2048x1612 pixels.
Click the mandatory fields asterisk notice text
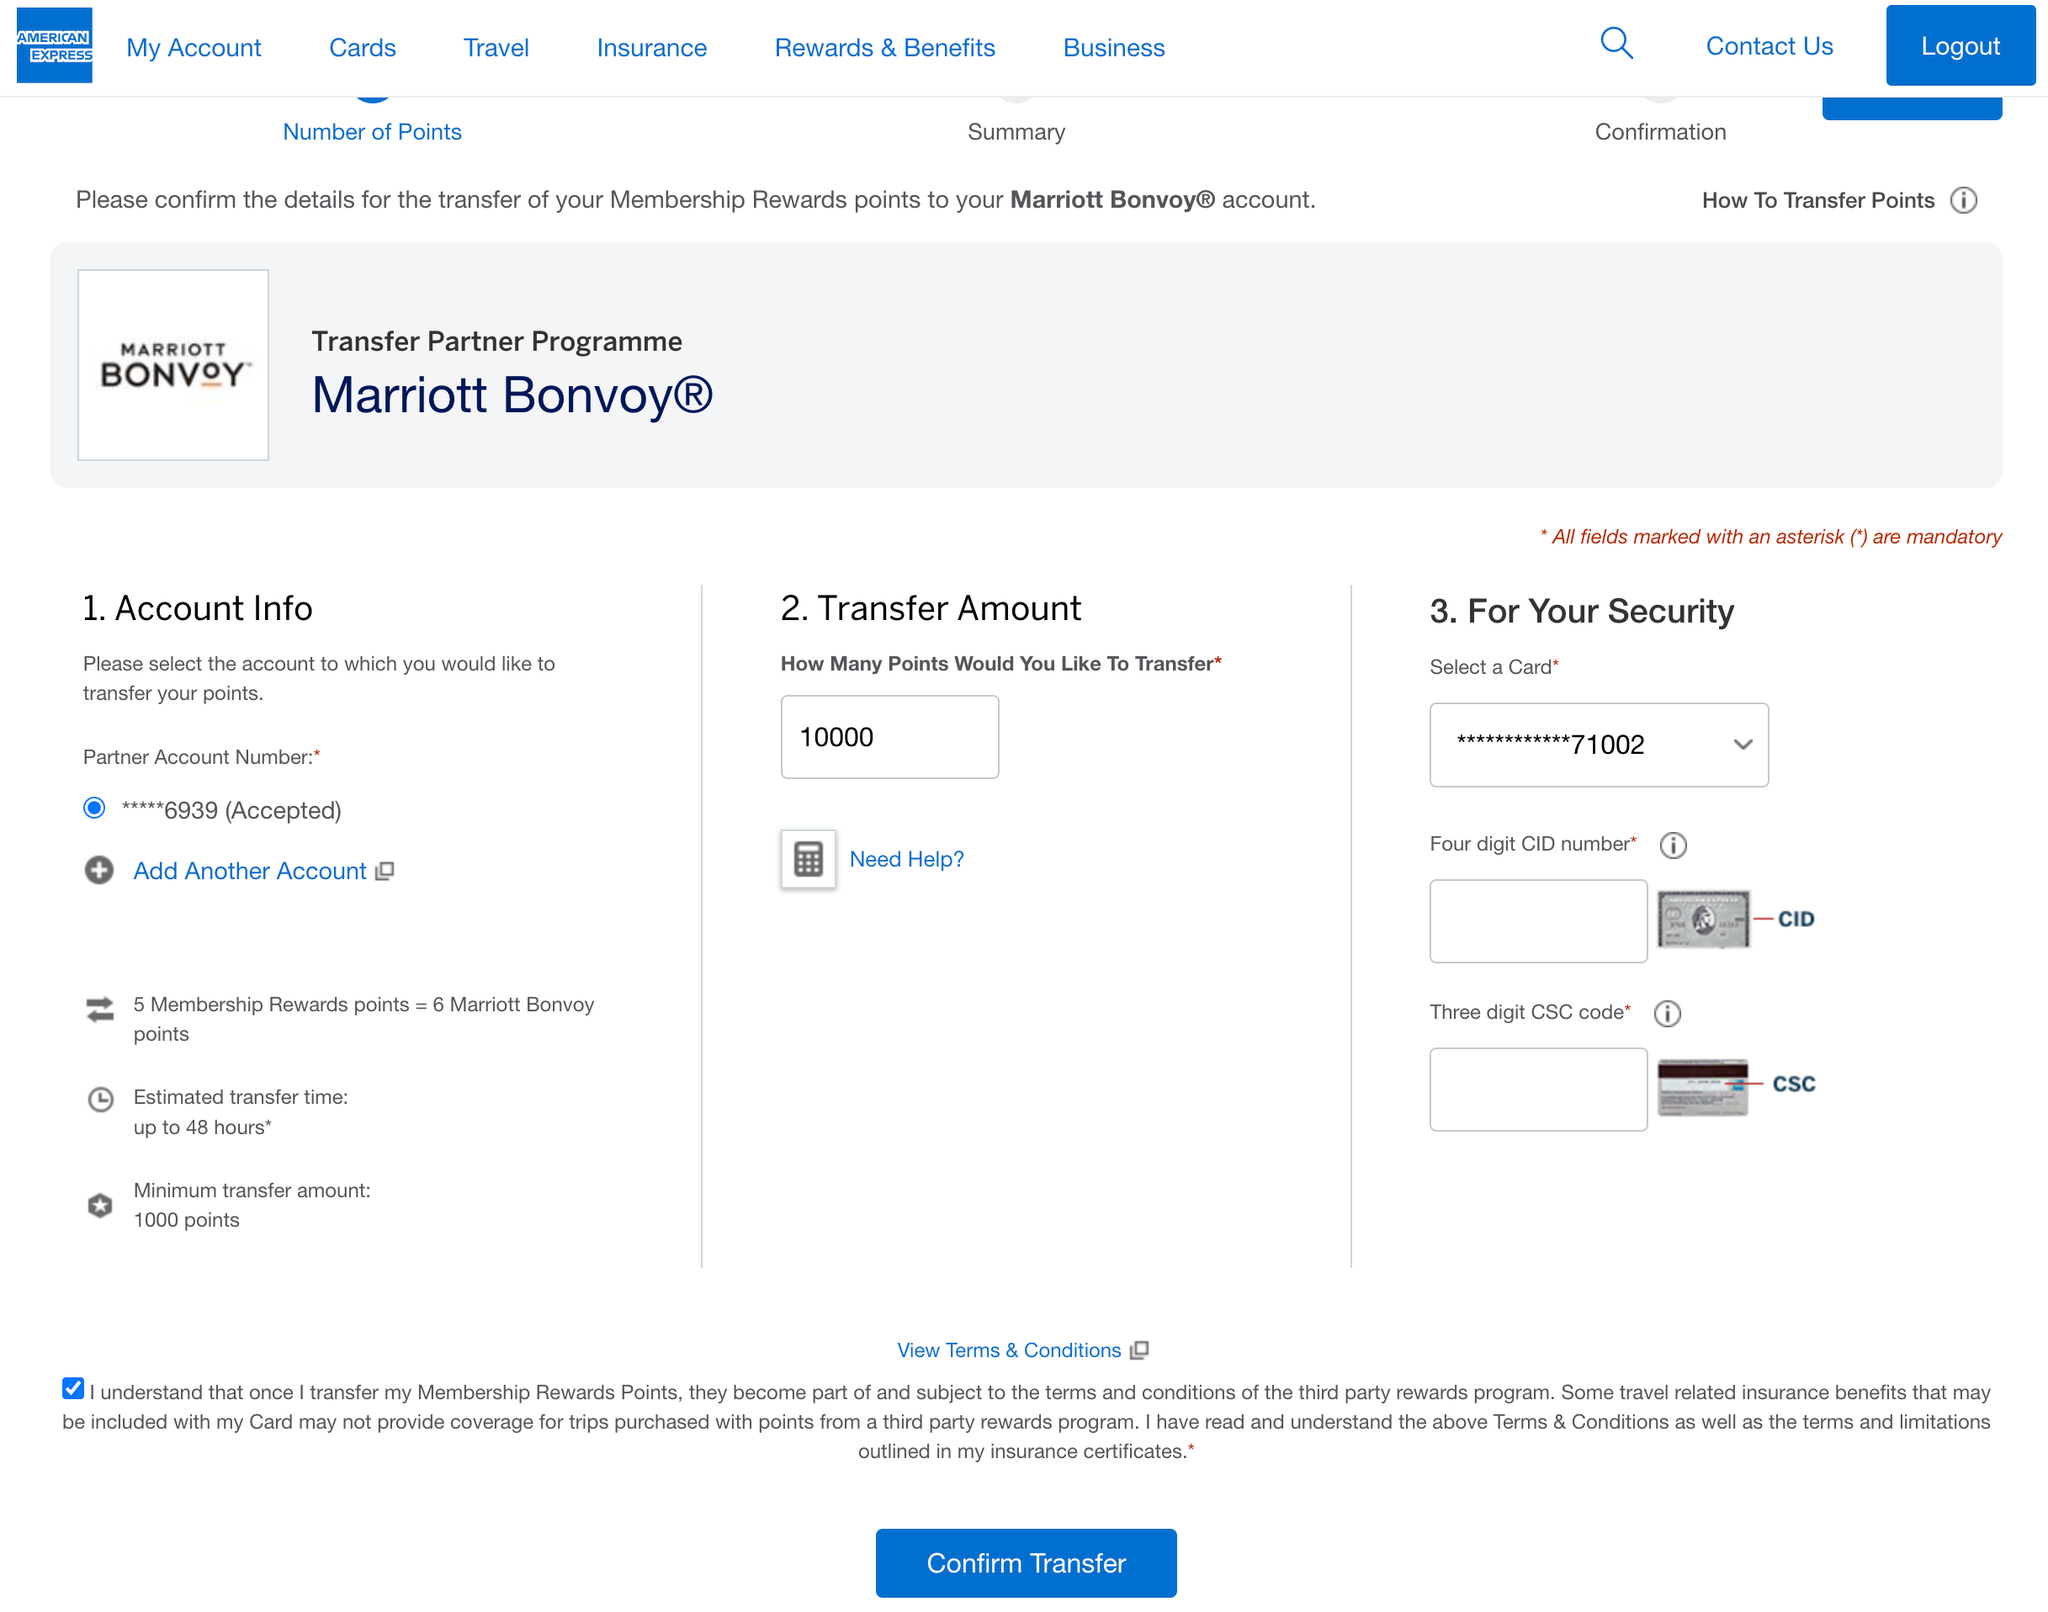(1771, 537)
